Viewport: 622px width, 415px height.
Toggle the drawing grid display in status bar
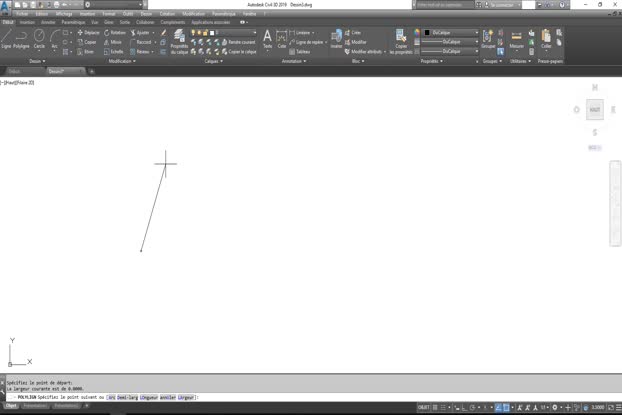click(435, 407)
